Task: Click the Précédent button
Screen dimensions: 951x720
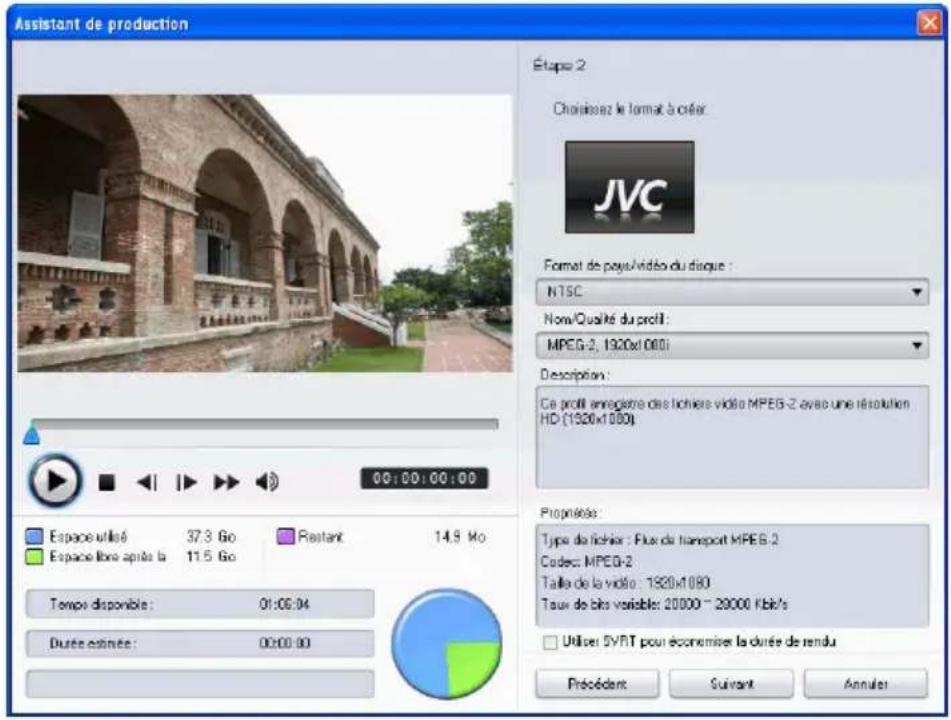Action: pyautogui.click(x=597, y=684)
